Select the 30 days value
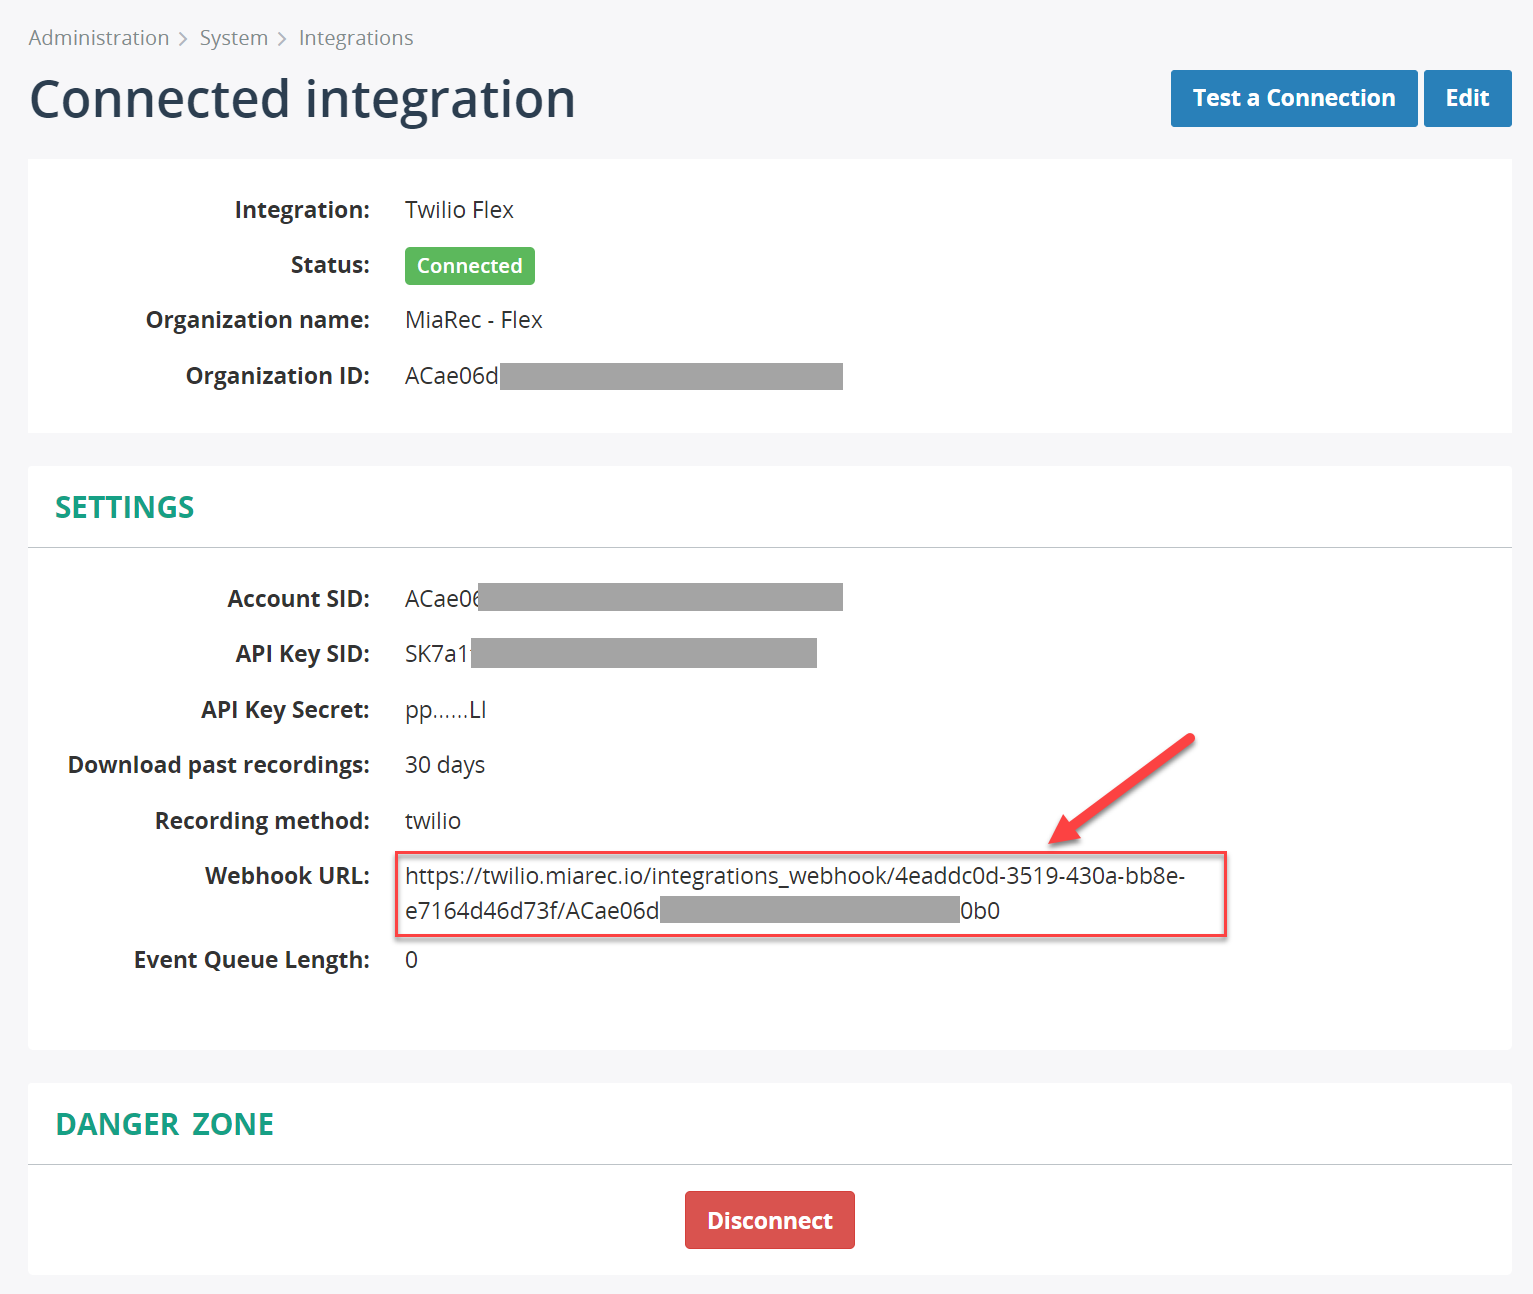Screen dimensions: 1533x1294 (x=445, y=765)
